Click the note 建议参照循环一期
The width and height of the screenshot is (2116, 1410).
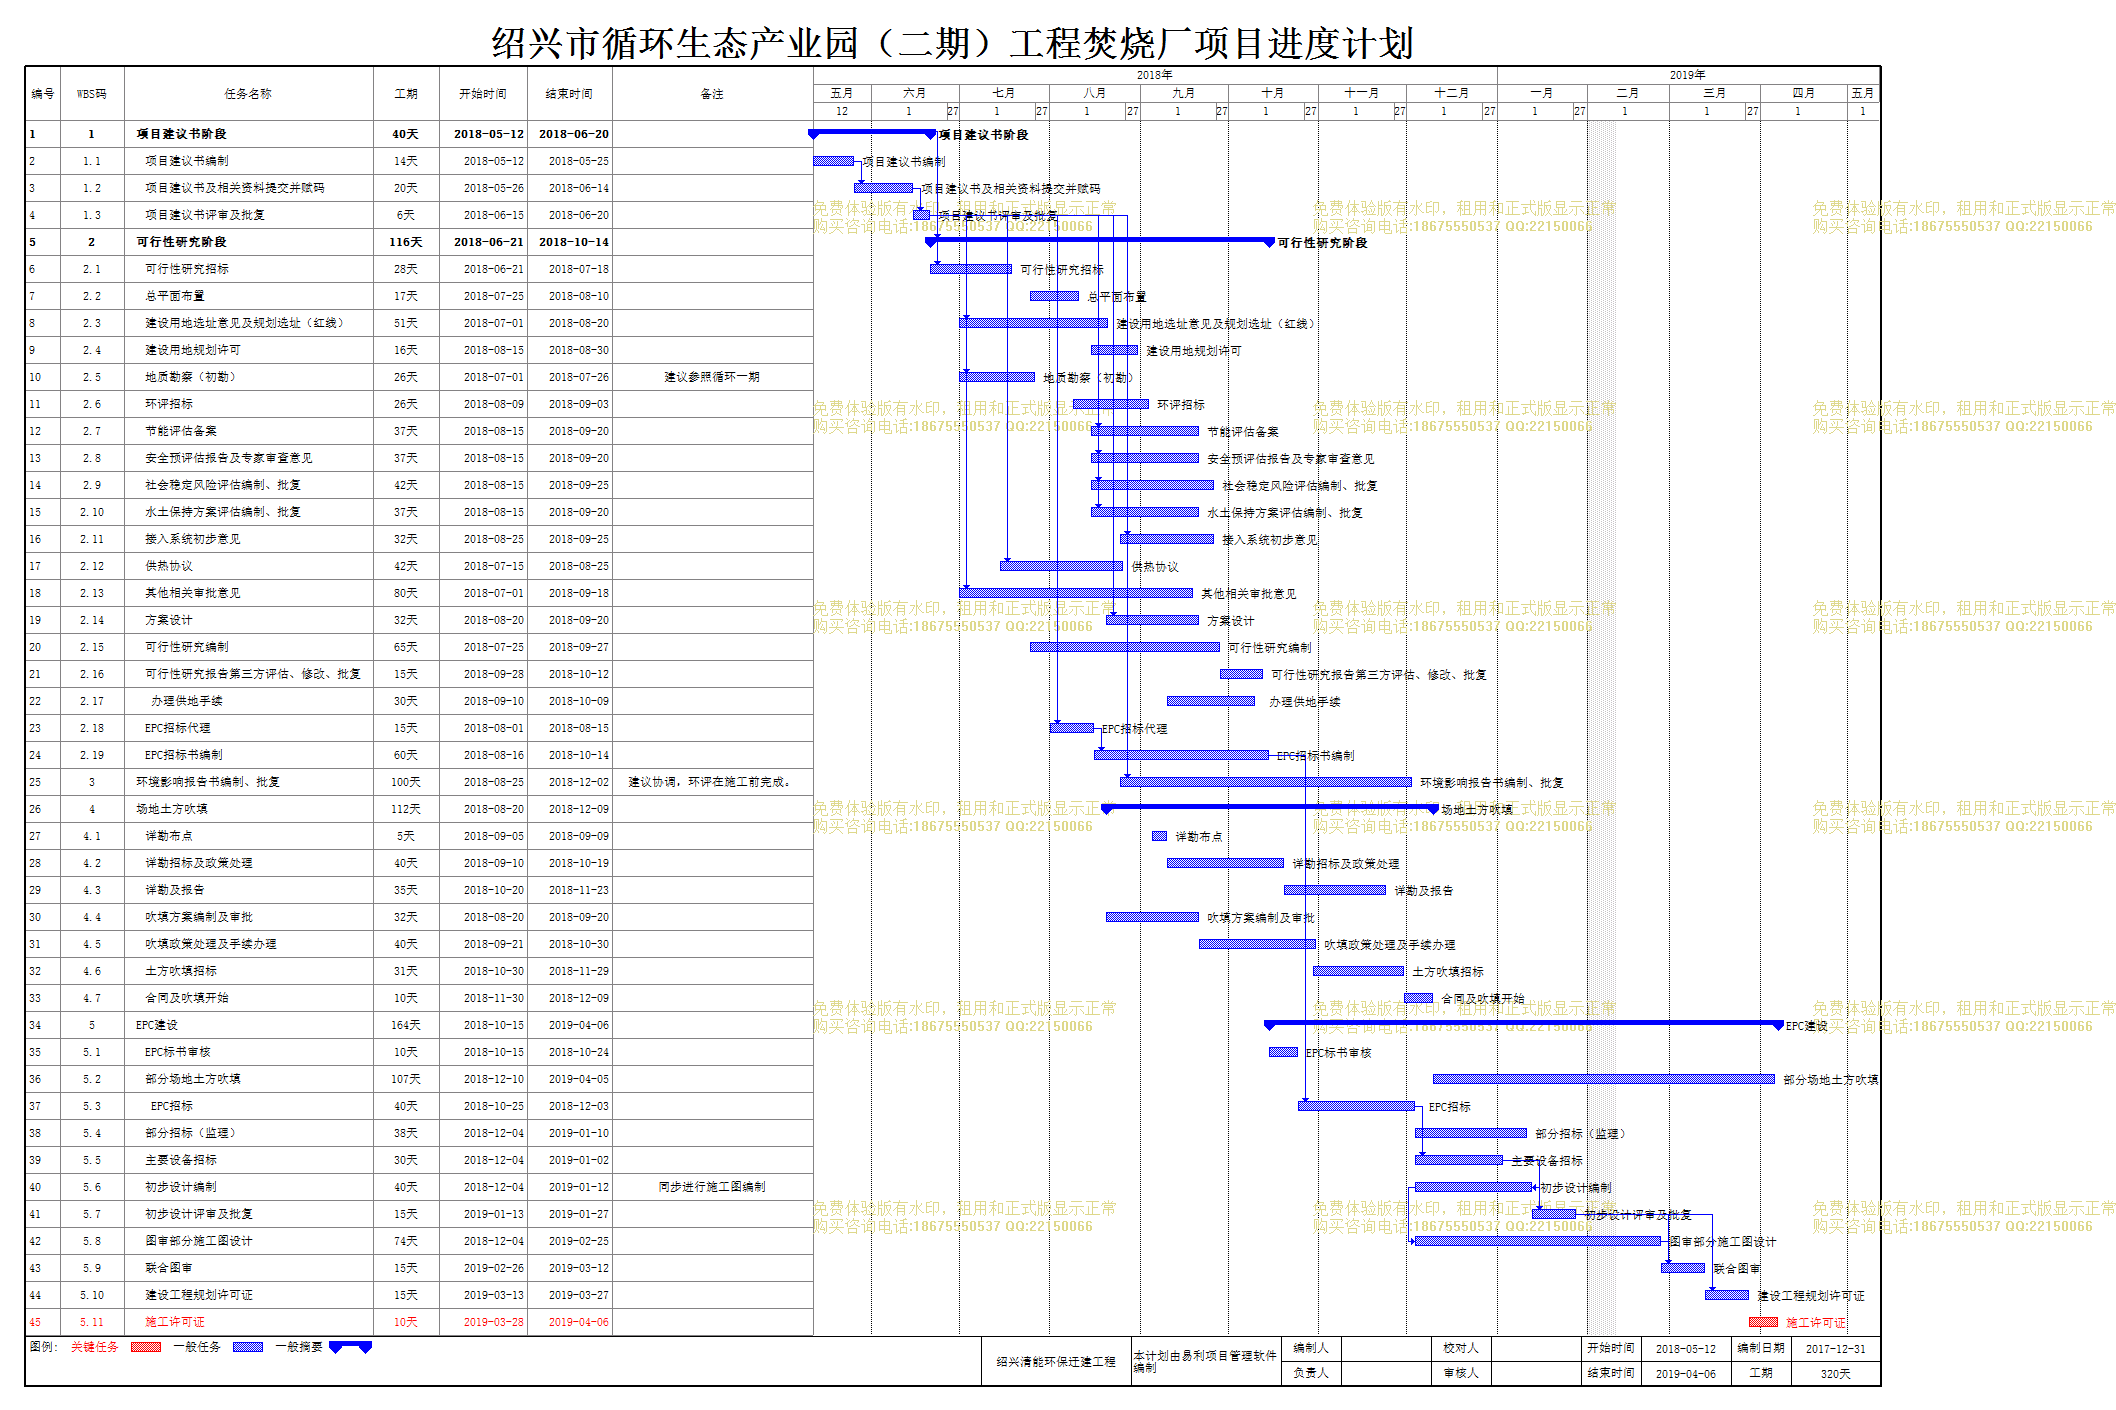click(712, 377)
